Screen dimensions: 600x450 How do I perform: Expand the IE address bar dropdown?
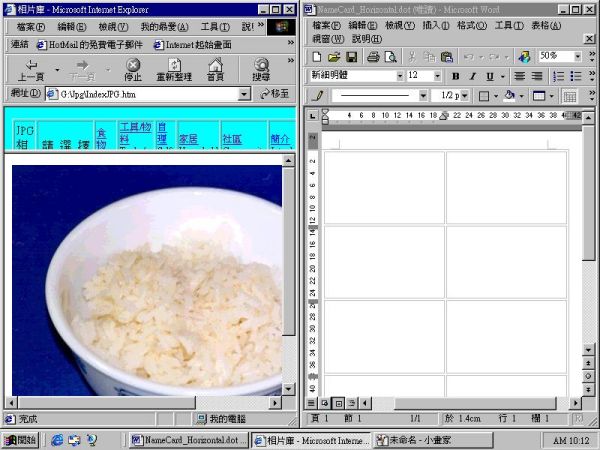click(244, 94)
